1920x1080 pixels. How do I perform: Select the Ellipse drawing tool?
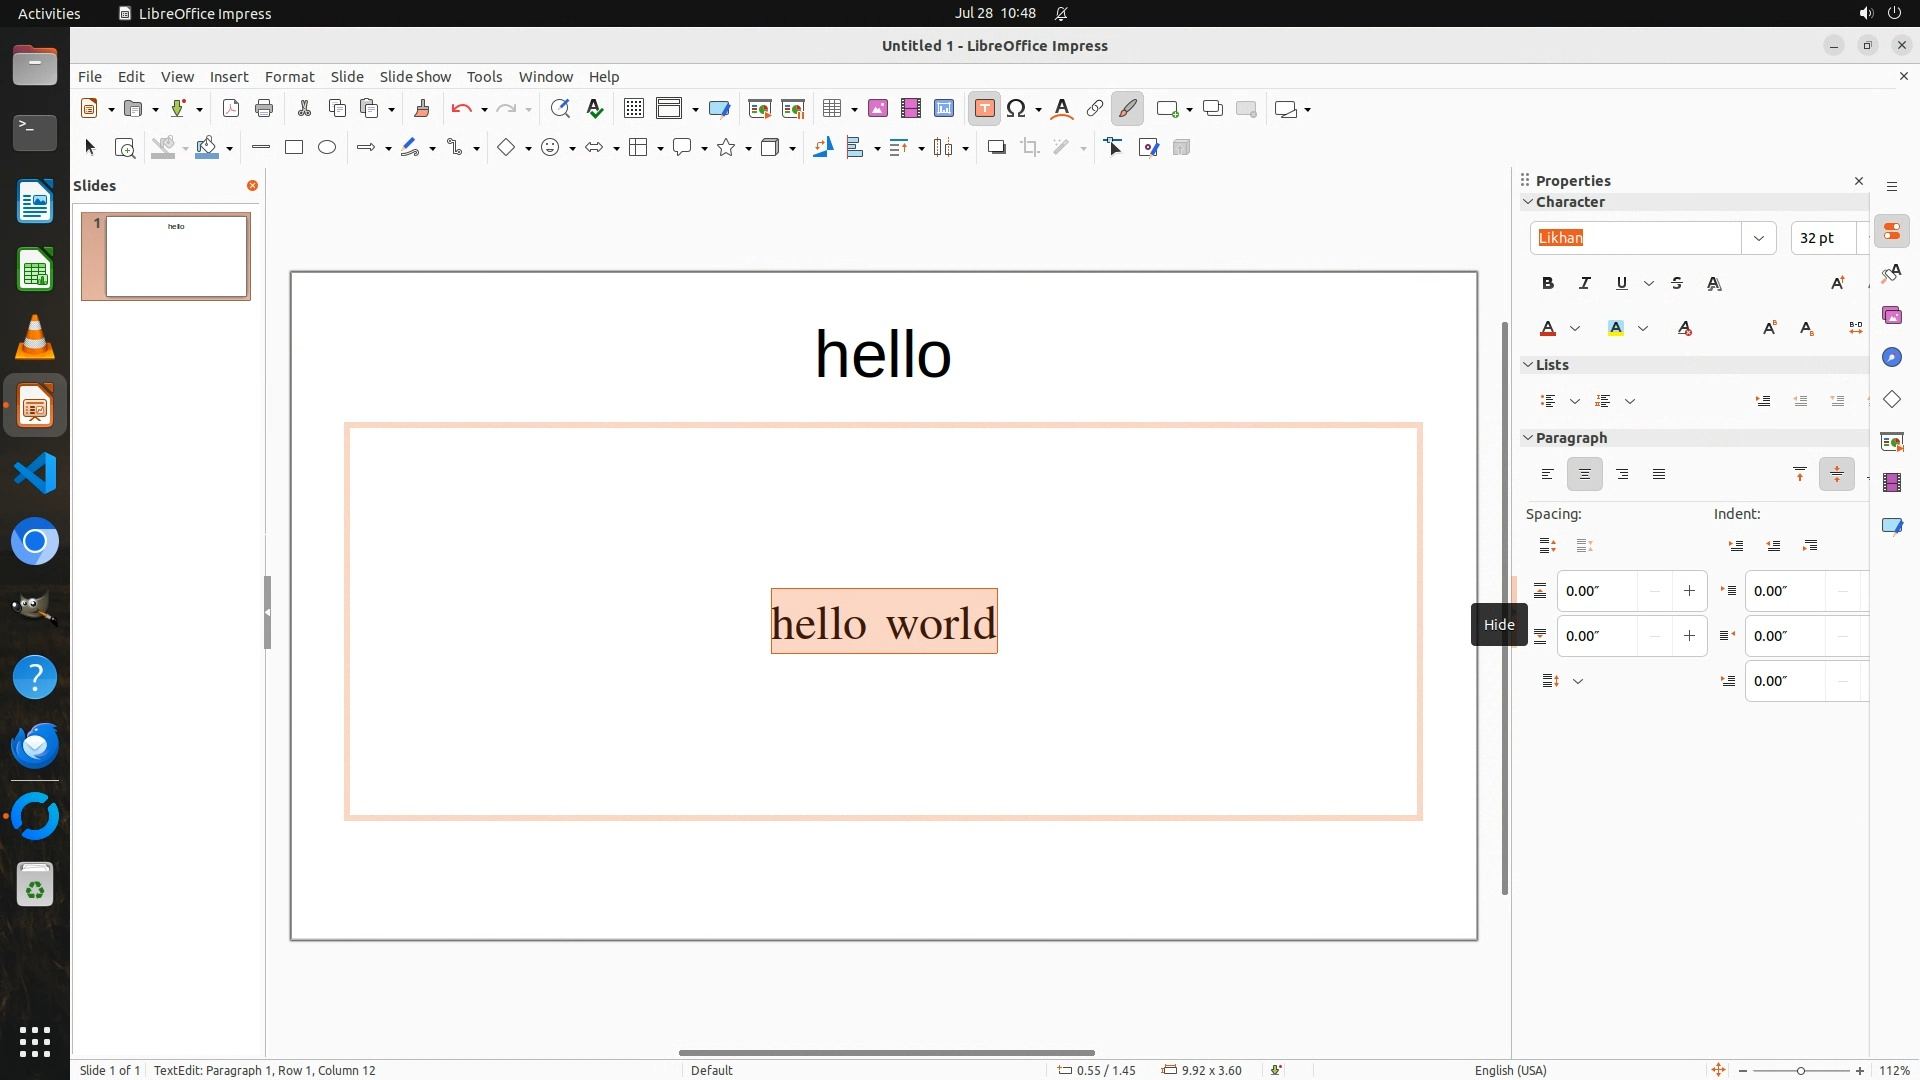(x=327, y=148)
